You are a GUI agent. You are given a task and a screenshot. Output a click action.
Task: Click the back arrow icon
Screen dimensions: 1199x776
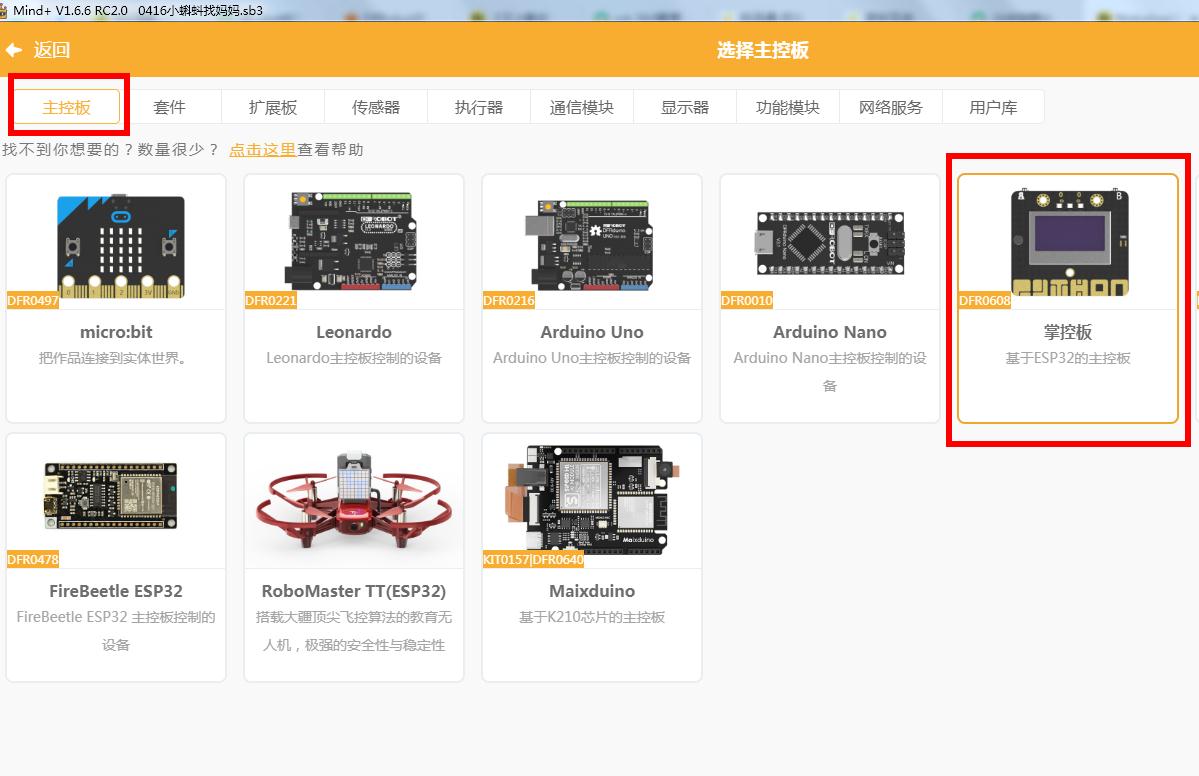click(14, 50)
